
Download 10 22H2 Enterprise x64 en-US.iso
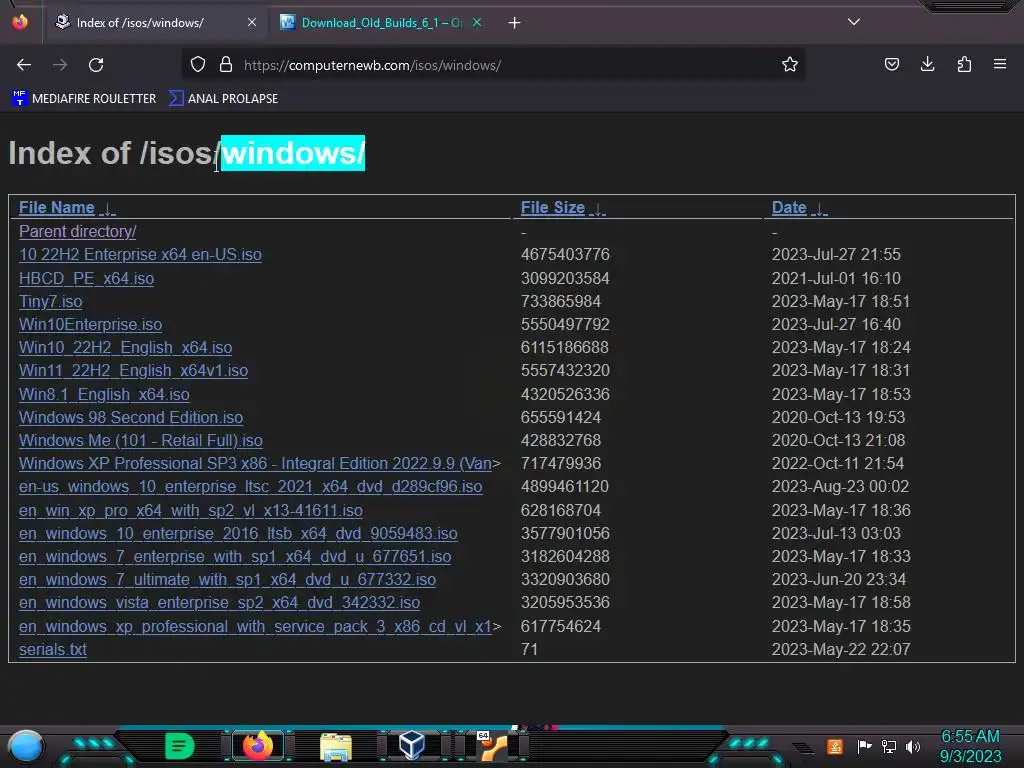click(x=140, y=255)
